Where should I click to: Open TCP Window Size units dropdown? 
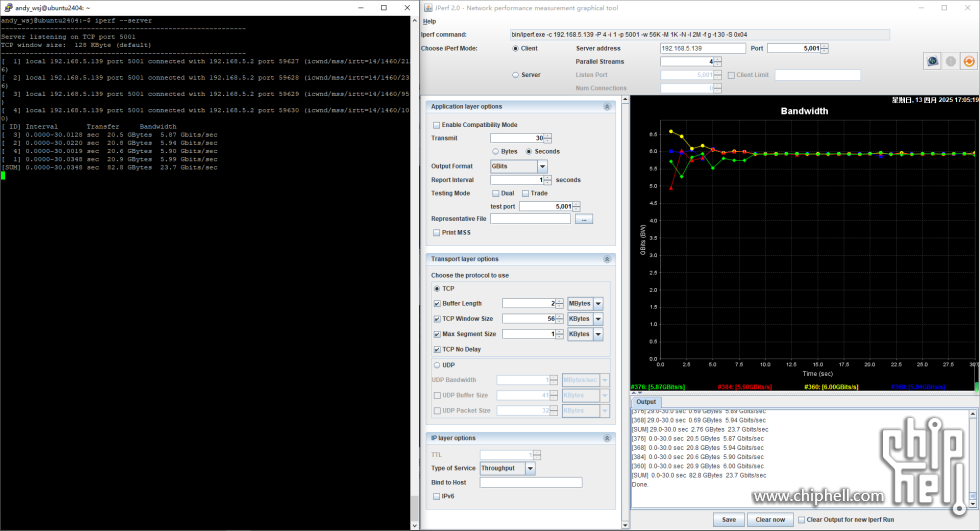click(x=598, y=319)
